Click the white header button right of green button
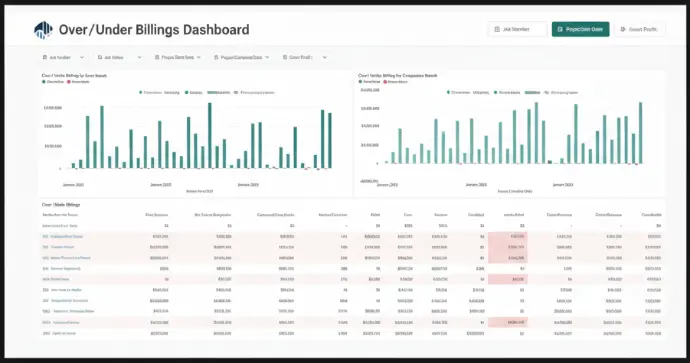The width and height of the screenshot is (690, 363). click(x=640, y=29)
